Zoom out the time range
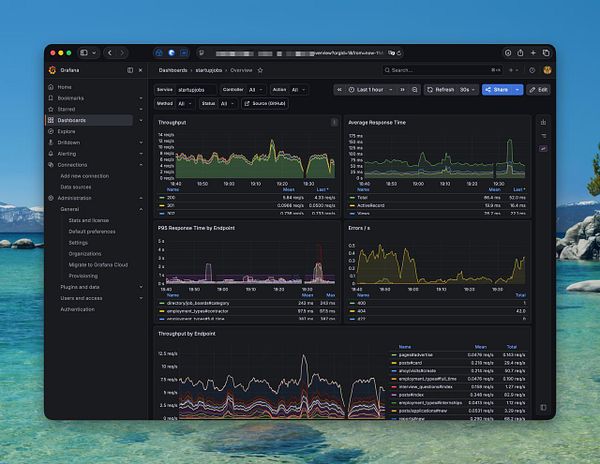The height and width of the screenshot is (464, 600). coord(414,90)
